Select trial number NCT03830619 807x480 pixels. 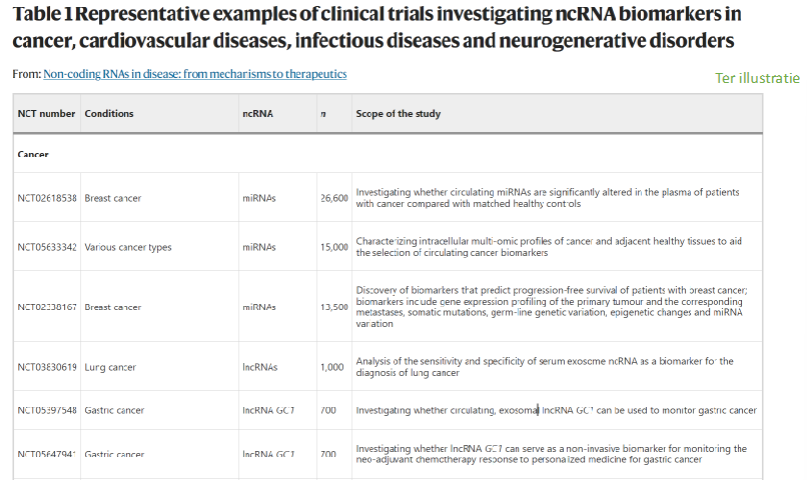pos(47,368)
